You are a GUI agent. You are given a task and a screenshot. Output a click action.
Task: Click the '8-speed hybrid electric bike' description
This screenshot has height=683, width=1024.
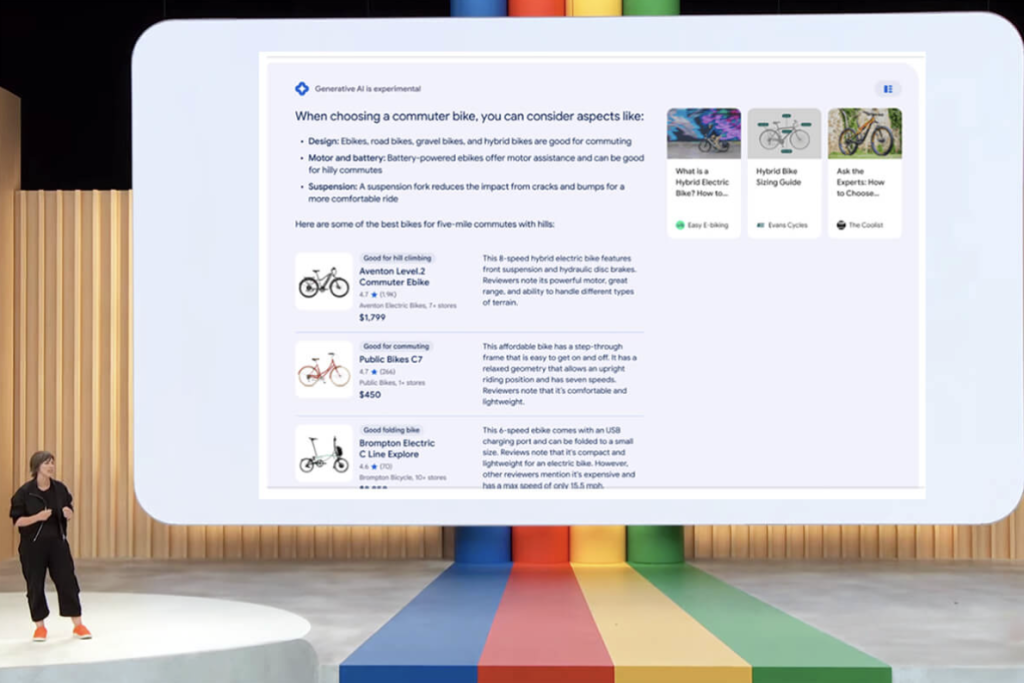559,280
